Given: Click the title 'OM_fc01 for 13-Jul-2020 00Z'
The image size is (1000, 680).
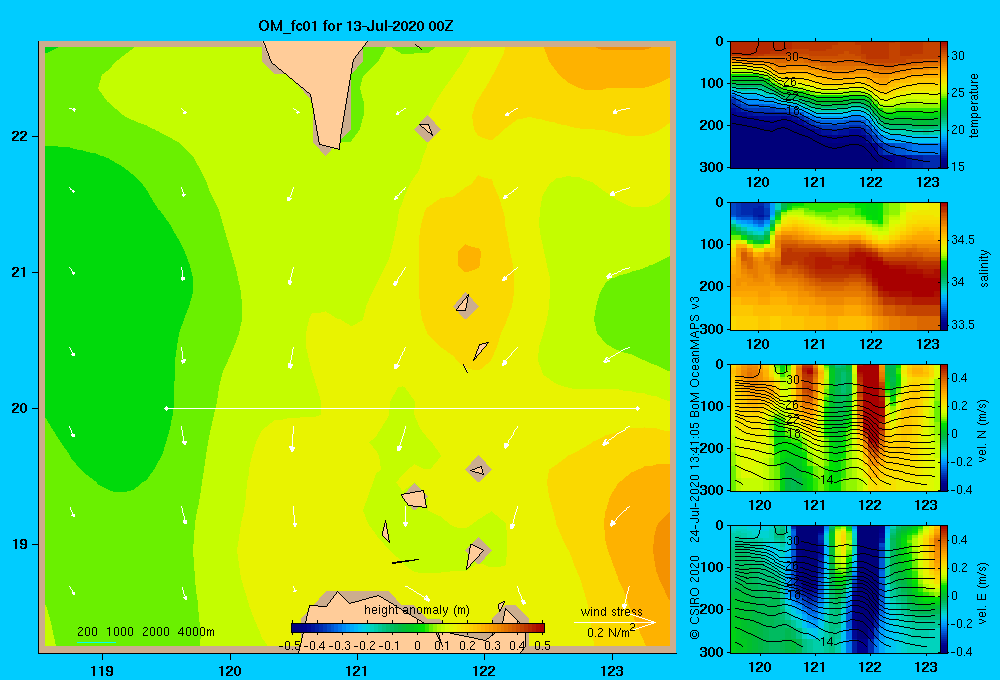Looking at the screenshot, I should pos(355,26).
